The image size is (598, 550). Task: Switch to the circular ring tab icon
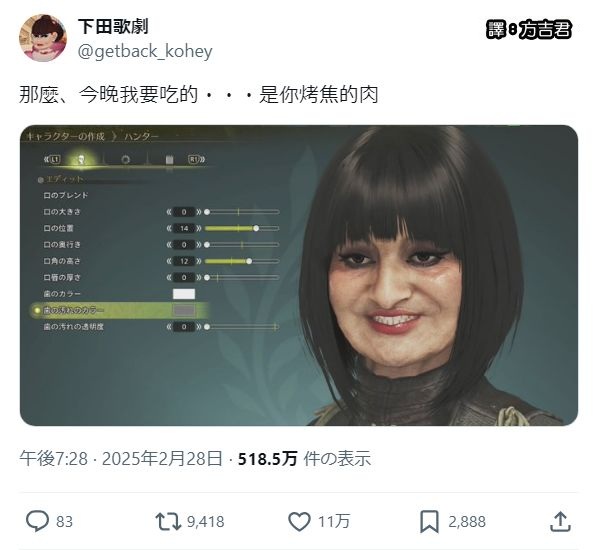pos(125,159)
